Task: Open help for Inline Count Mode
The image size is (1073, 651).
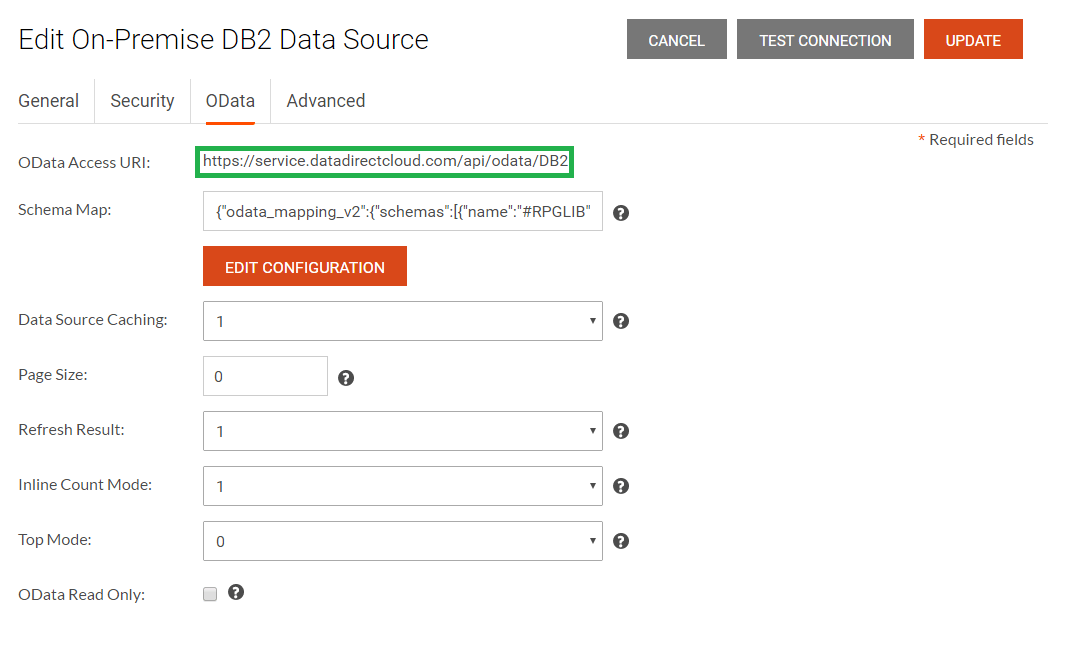Action: click(621, 486)
